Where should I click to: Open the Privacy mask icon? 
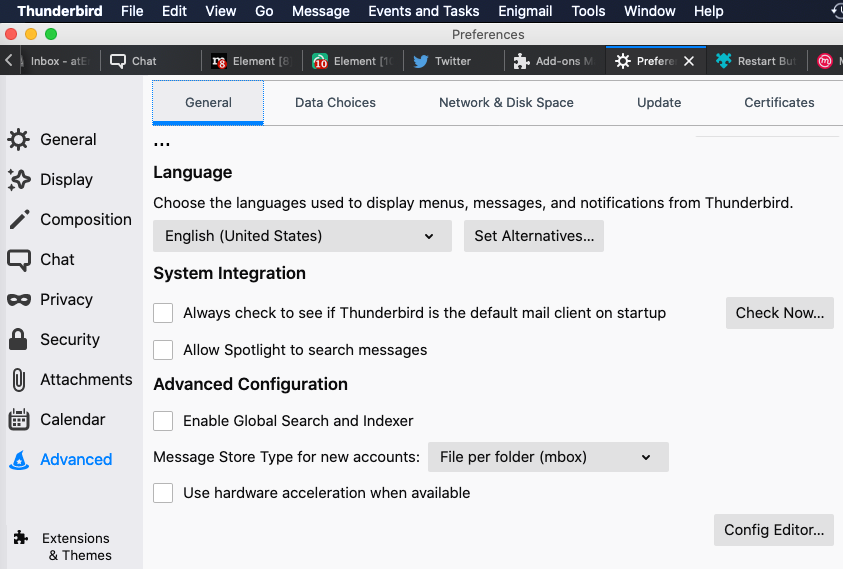(x=19, y=300)
